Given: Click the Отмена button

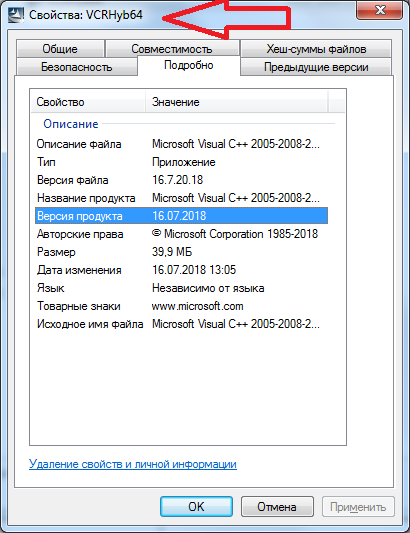Looking at the screenshot, I should [277, 507].
